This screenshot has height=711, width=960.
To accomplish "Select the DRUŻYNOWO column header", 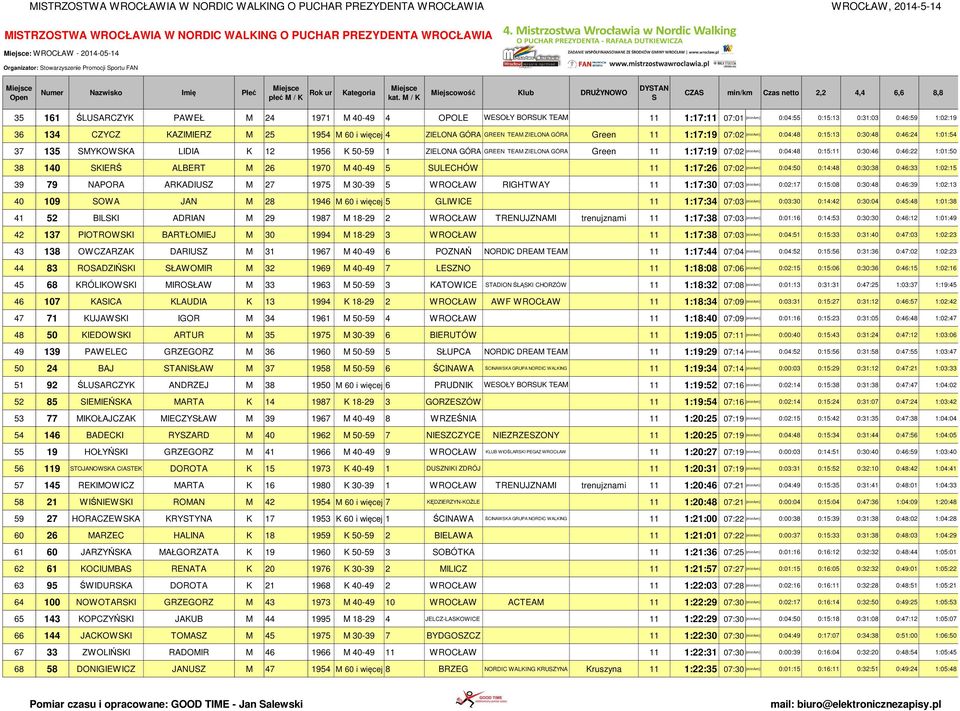I will coord(604,93).
